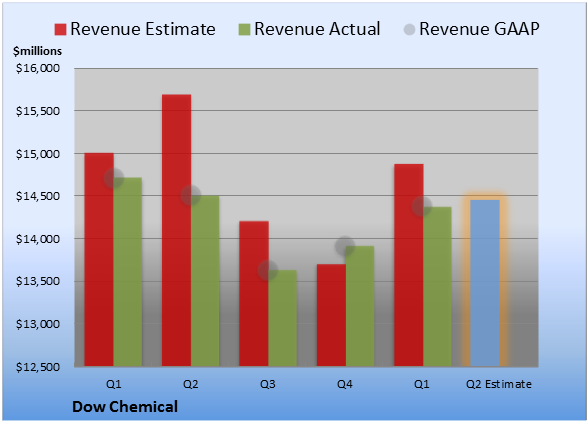This screenshot has height=422, width=588.
Task: Click the 'Dow Chemical' chart title
Action: tap(125, 407)
